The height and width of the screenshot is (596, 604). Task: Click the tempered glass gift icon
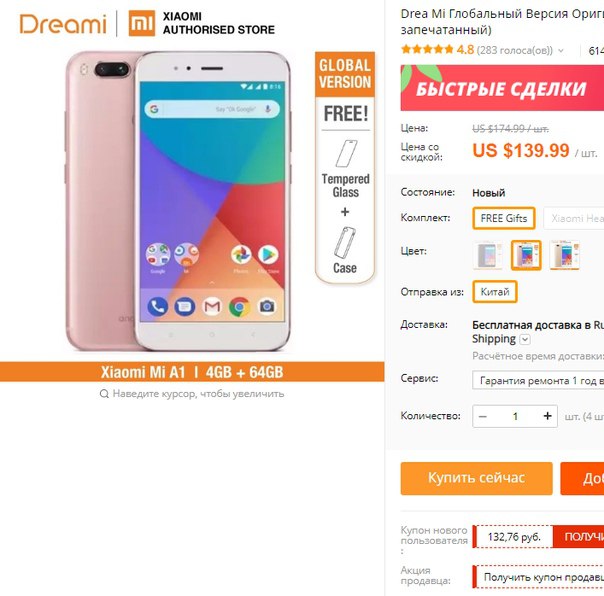tap(346, 154)
